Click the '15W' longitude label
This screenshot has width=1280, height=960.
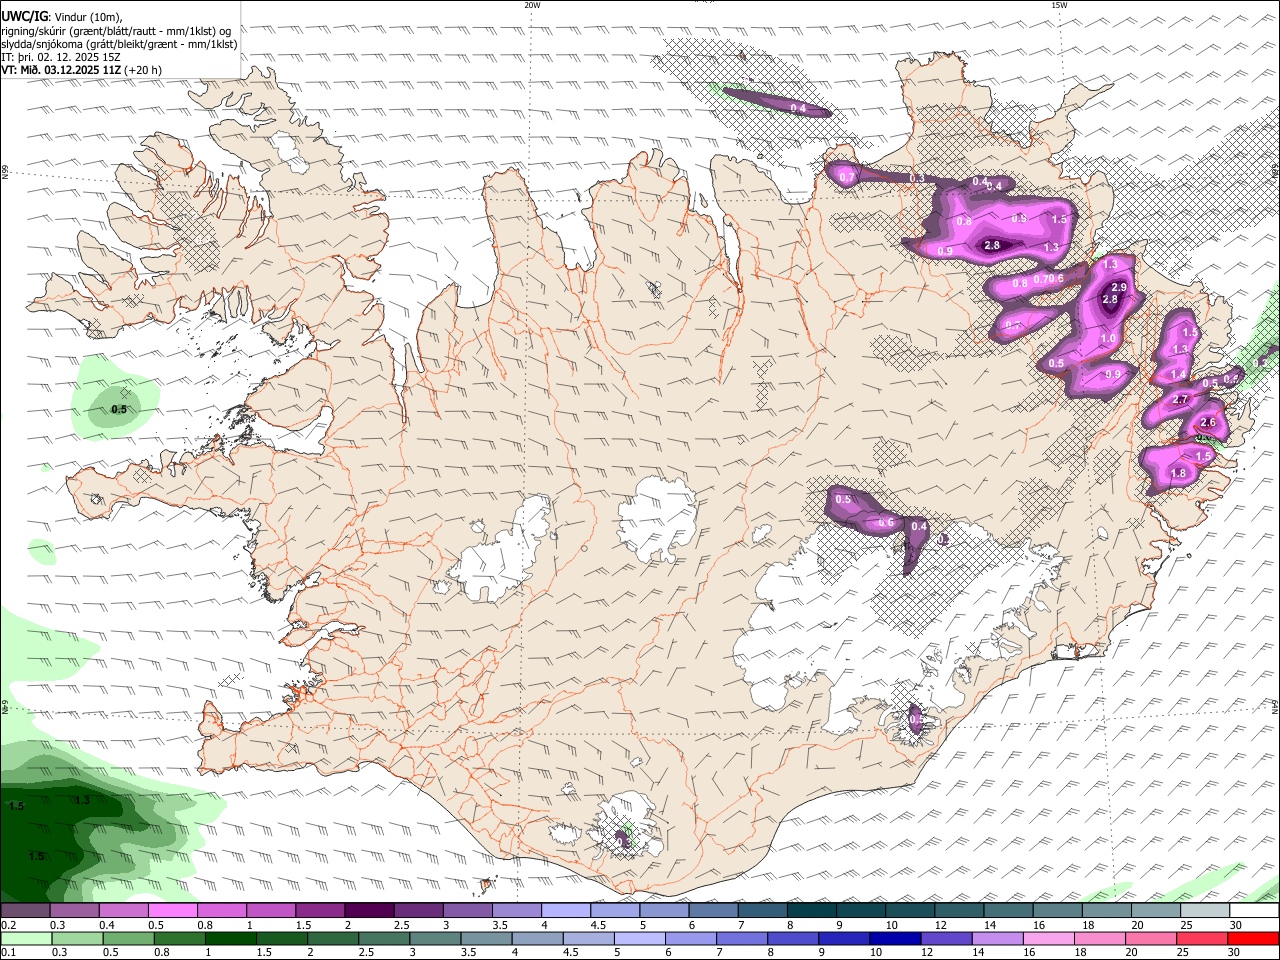click(x=1059, y=5)
